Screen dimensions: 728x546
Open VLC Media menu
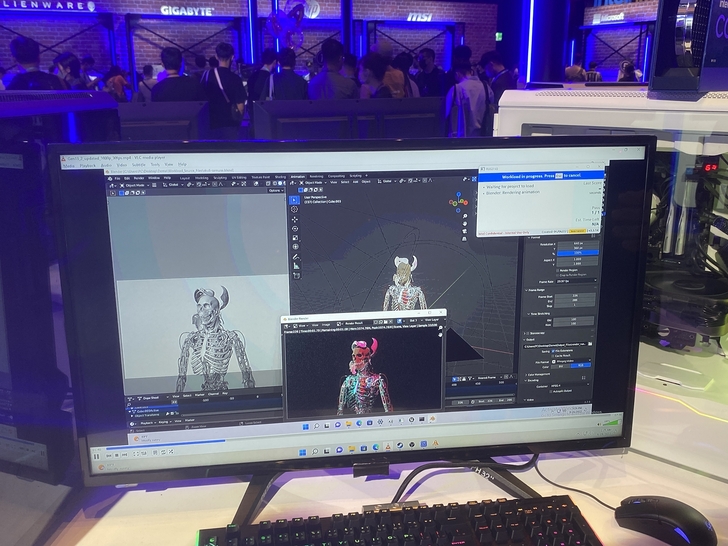point(68,166)
